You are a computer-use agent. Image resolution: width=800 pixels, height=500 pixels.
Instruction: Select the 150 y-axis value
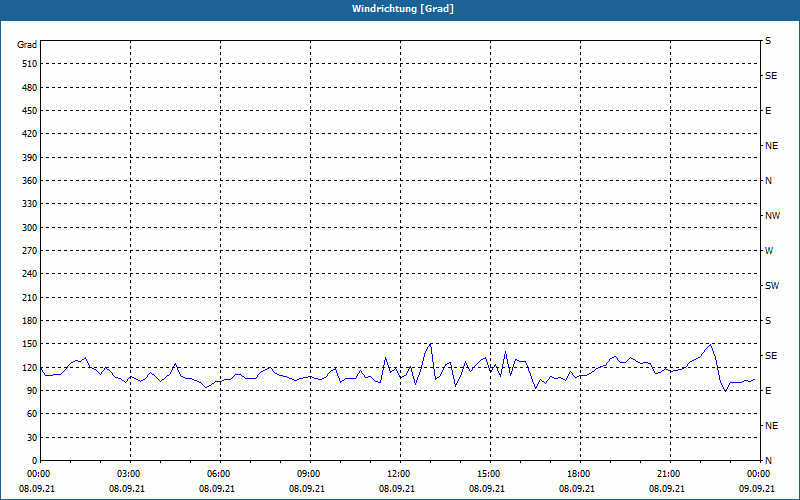(x=30, y=344)
